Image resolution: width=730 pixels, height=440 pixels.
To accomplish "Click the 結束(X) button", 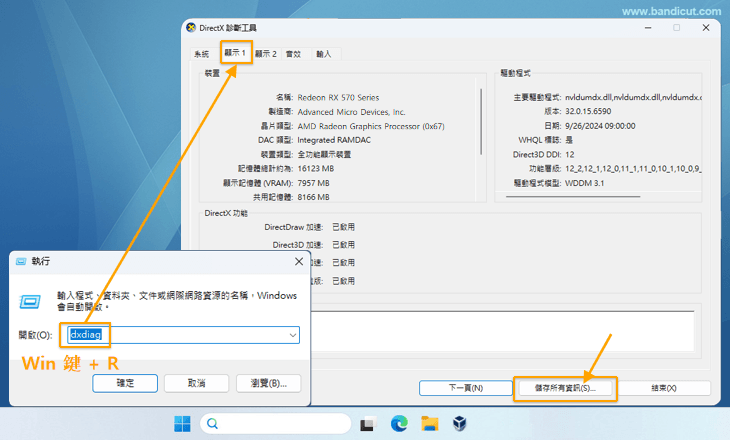I will point(664,388).
